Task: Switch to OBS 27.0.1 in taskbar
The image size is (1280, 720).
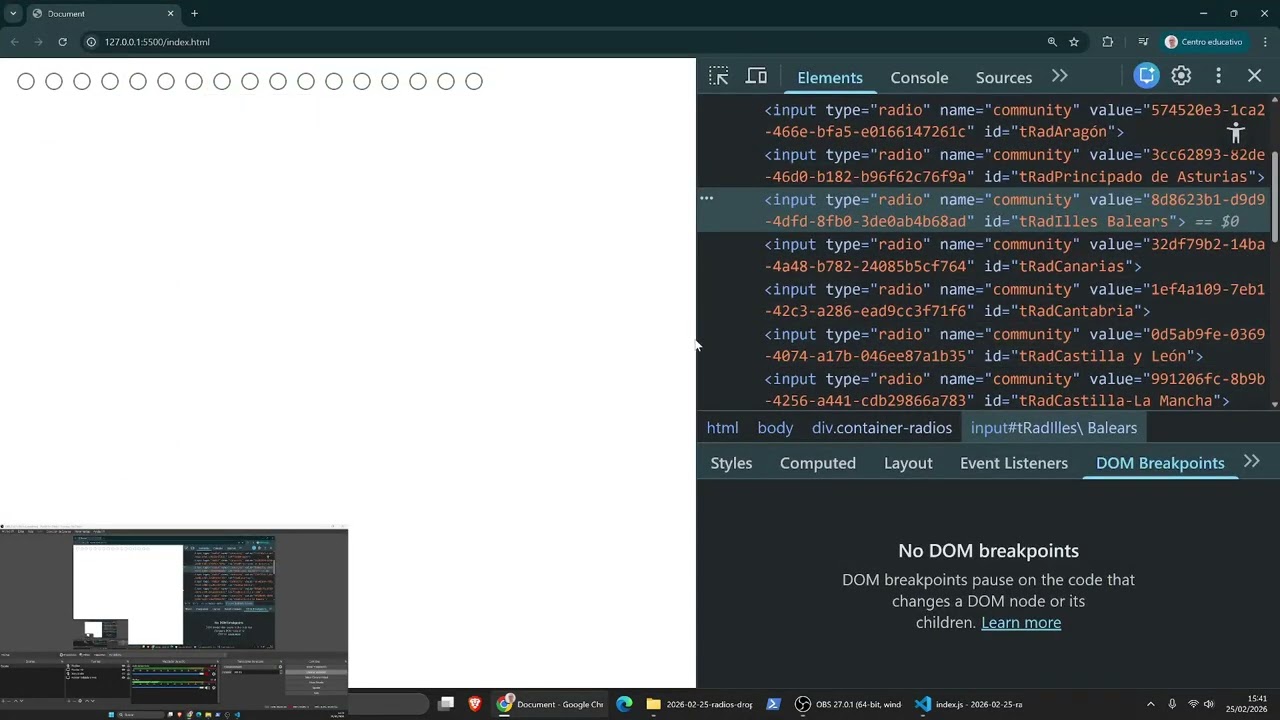Action: 848,704
